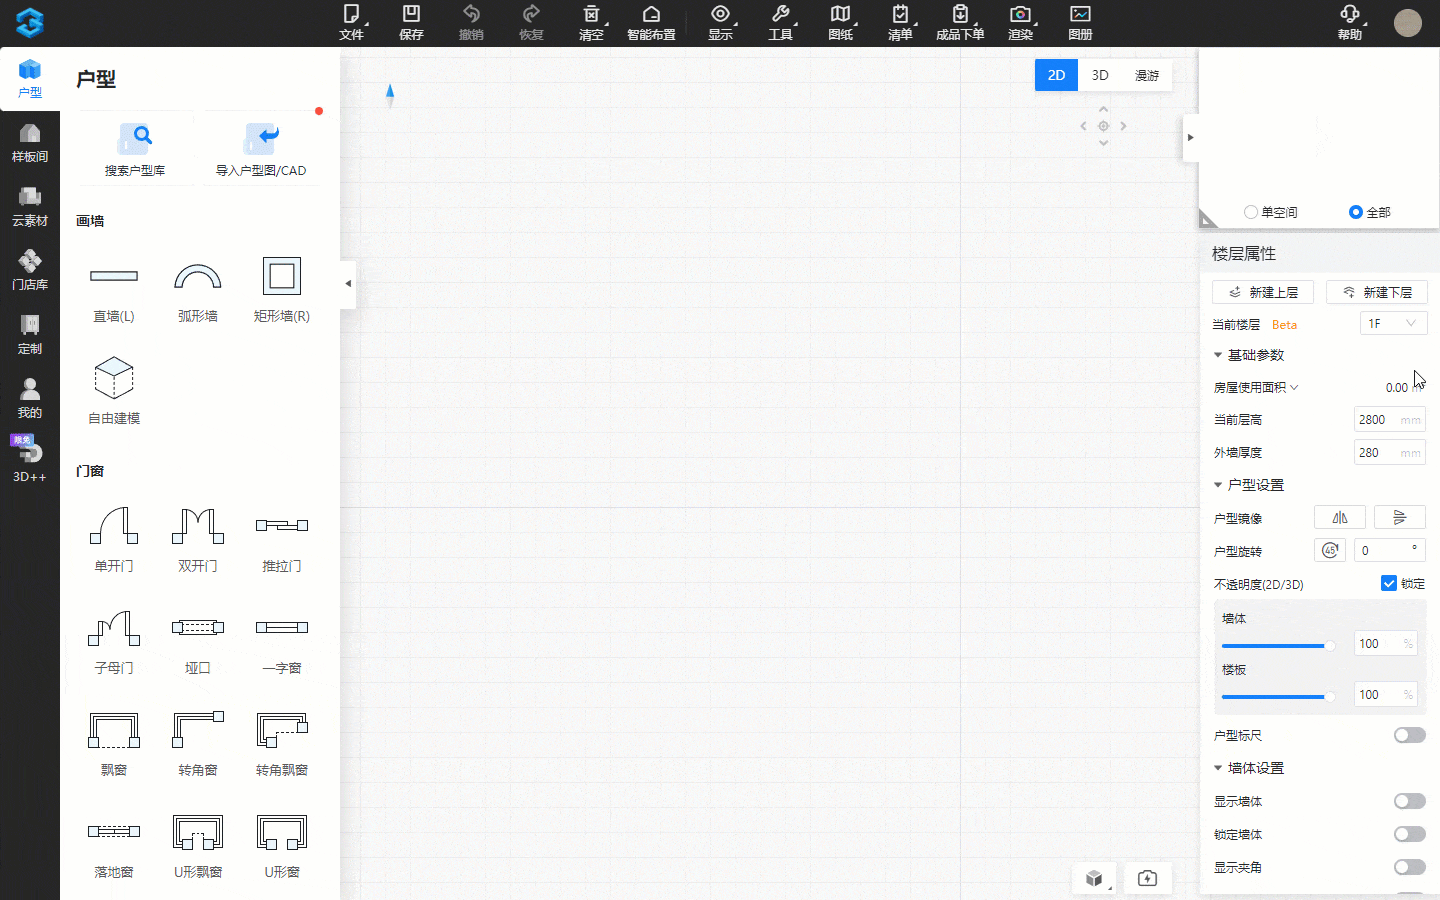Click the vertical 户型镜像 flip button
The width and height of the screenshot is (1440, 900).
(x=1400, y=518)
